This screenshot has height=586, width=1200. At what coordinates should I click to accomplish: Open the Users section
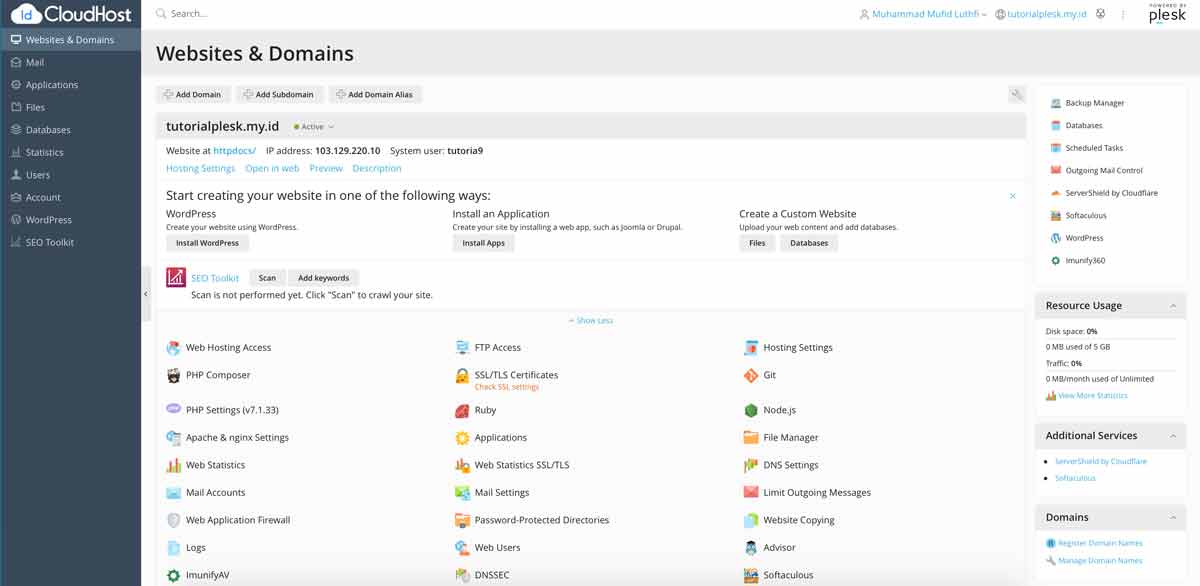click(38, 174)
